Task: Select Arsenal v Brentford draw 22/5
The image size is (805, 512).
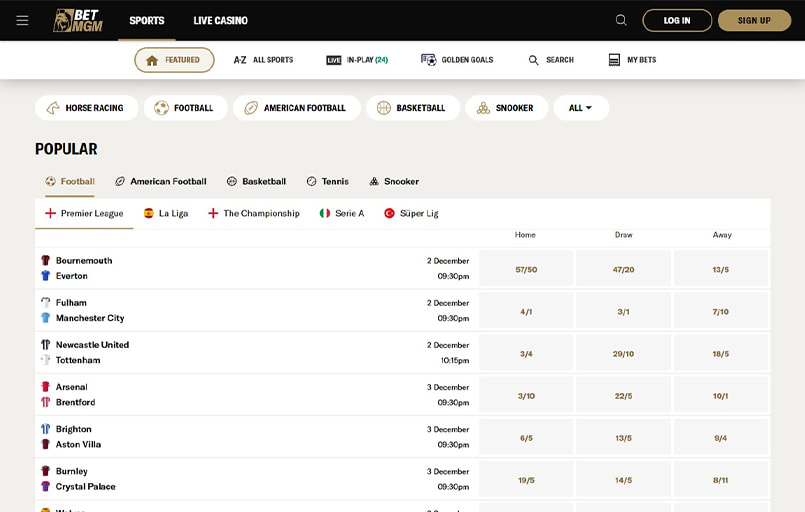Action: tap(623, 395)
